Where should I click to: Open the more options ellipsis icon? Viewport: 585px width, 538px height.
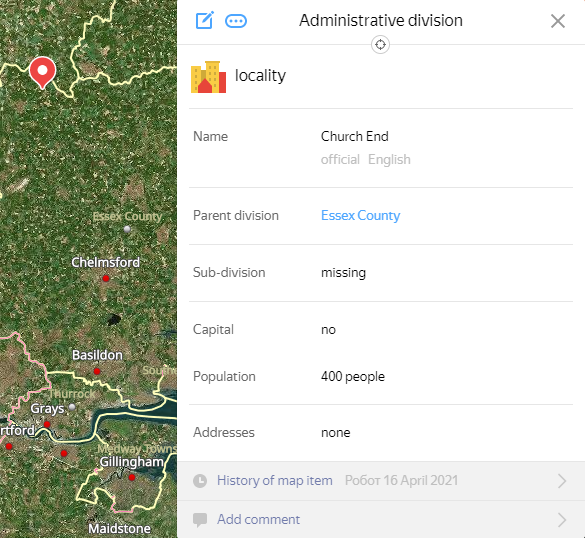[x=236, y=21]
